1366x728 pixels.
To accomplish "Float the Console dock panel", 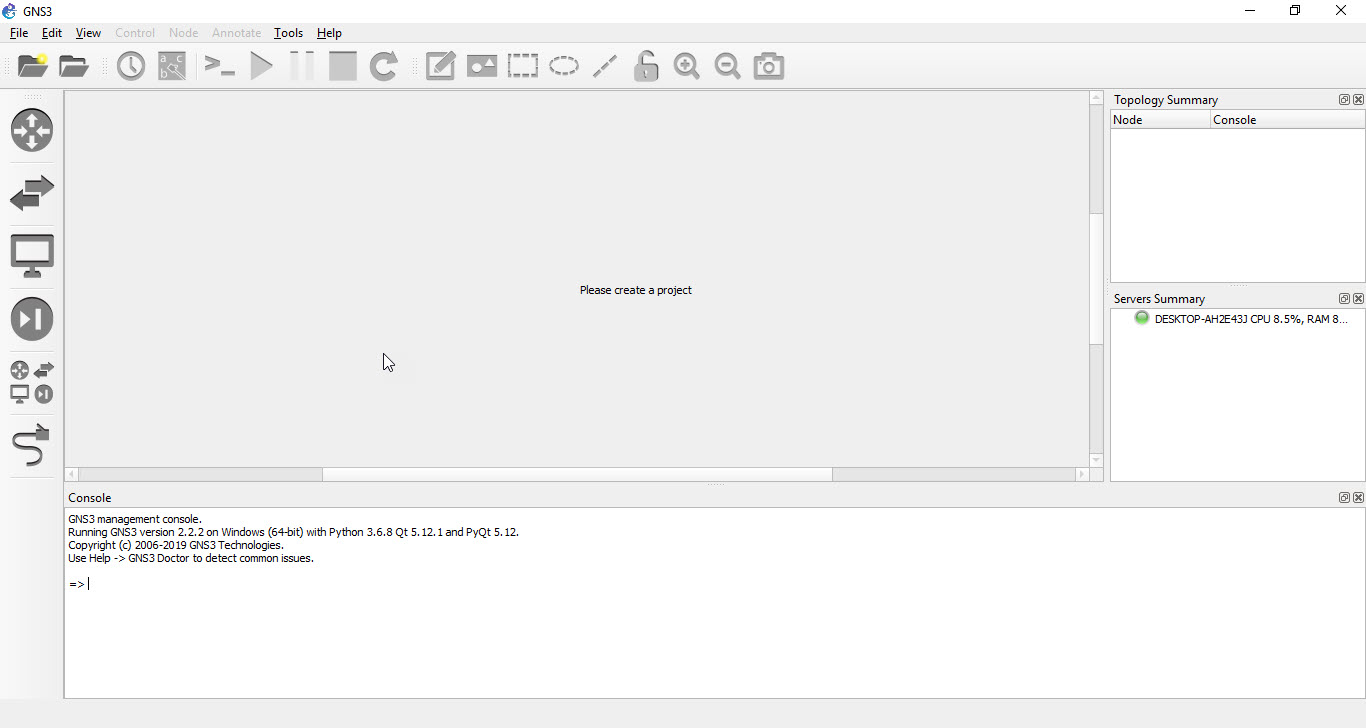I will click(x=1345, y=498).
